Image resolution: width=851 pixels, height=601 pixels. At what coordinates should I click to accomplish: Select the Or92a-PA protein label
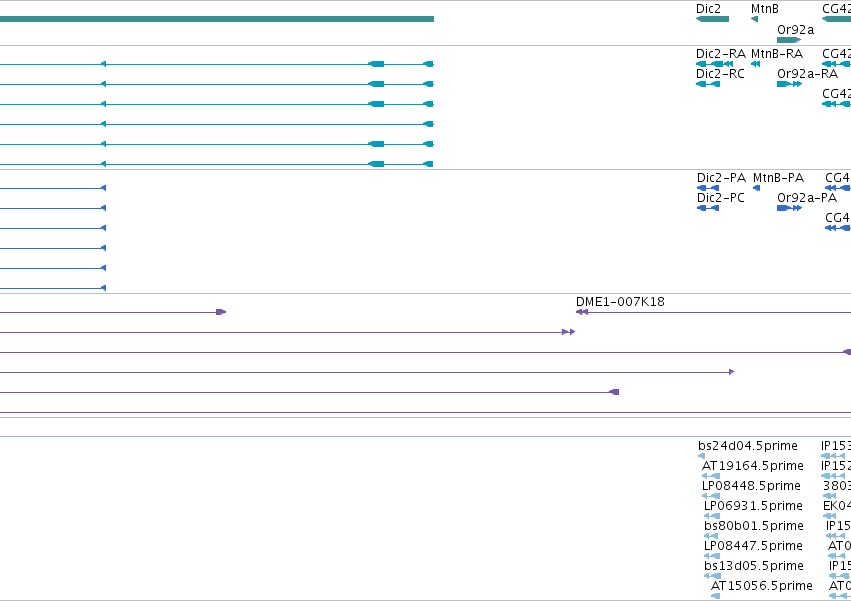(806, 198)
